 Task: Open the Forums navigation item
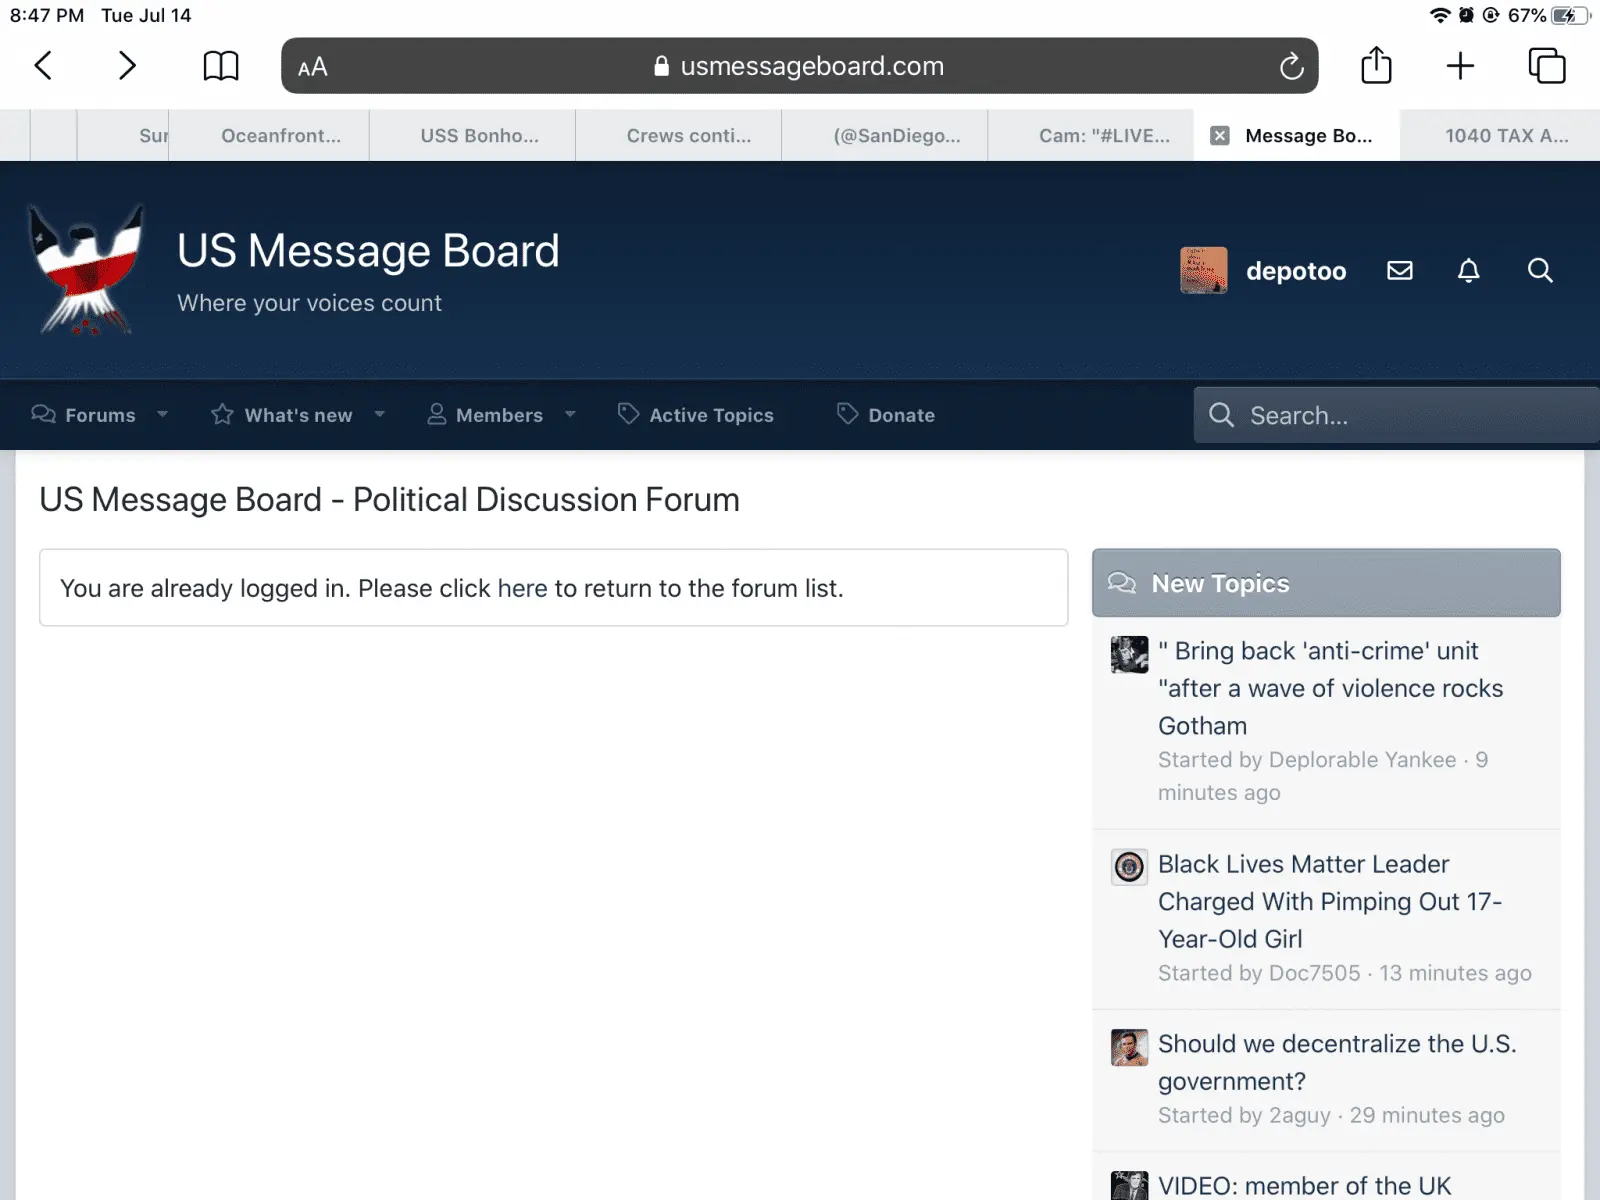(x=100, y=415)
